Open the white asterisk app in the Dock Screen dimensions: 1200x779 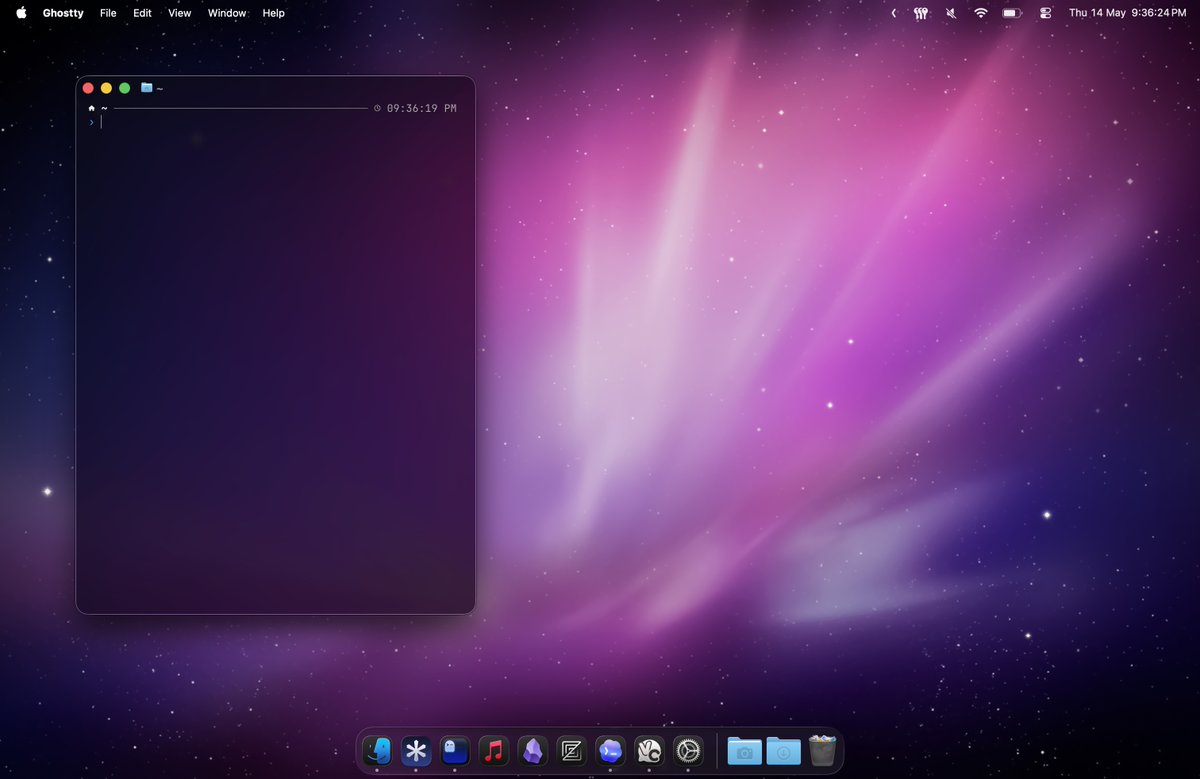(416, 750)
